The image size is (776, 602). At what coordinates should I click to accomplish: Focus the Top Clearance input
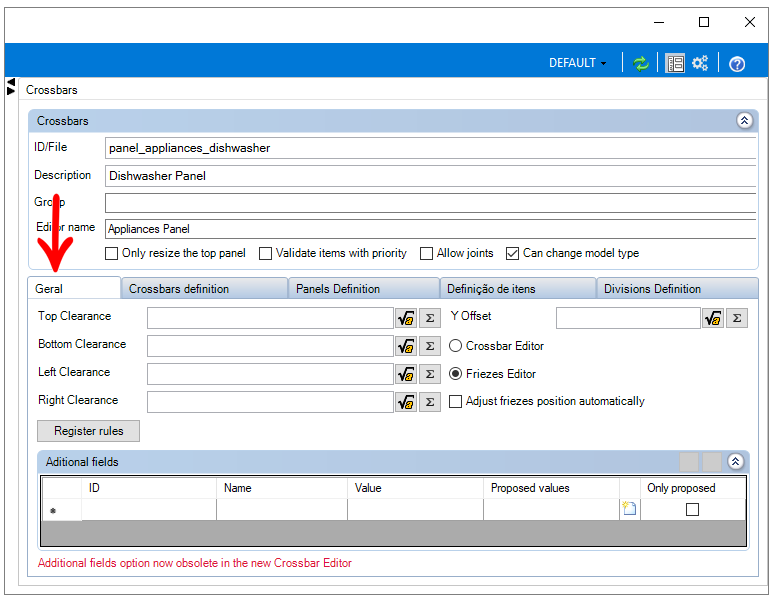point(270,318)
